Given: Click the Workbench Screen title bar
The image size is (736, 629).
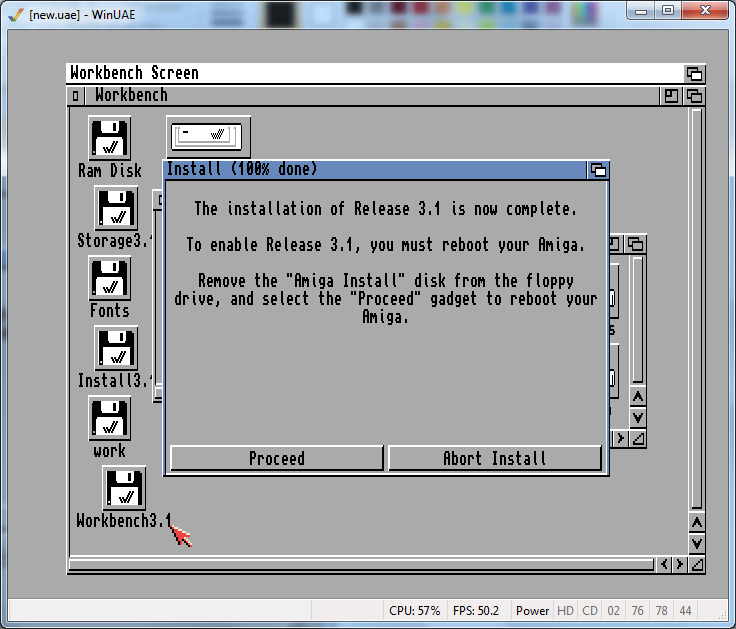Looking at the screenshot, I should (376, 74).
